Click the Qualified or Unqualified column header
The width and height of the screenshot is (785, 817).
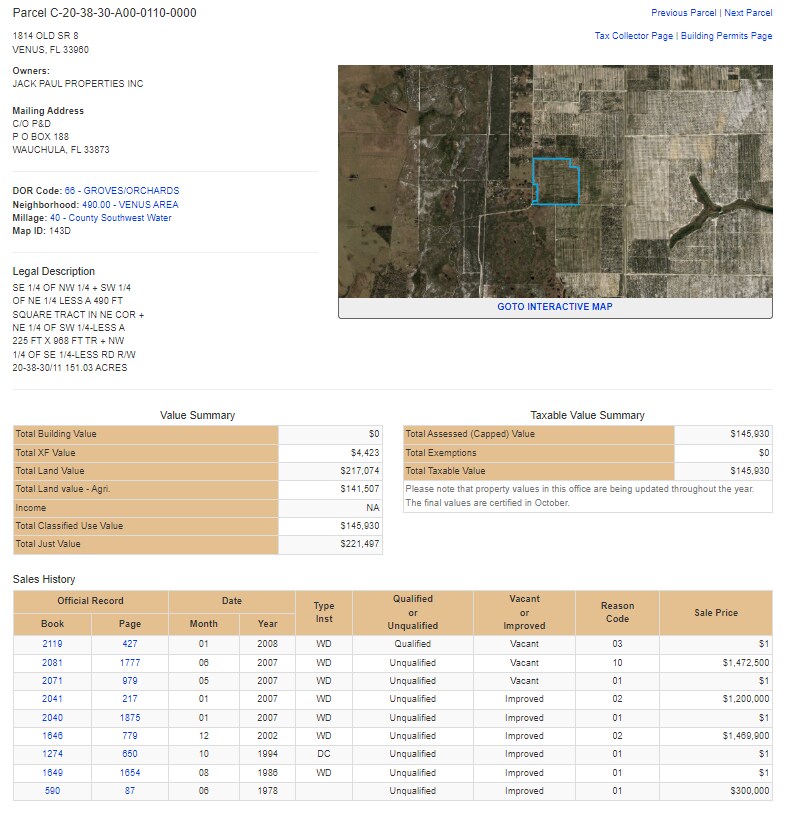click(x=413, y=613)
